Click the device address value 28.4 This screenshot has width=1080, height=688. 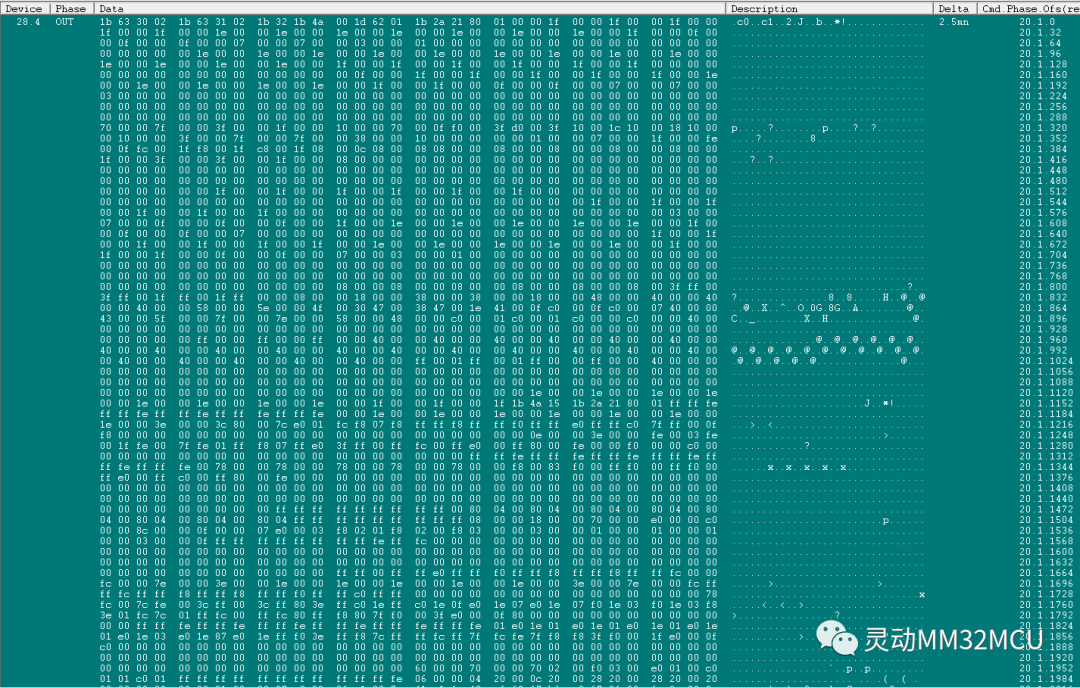pyautogui.click(x=27, y=21)
